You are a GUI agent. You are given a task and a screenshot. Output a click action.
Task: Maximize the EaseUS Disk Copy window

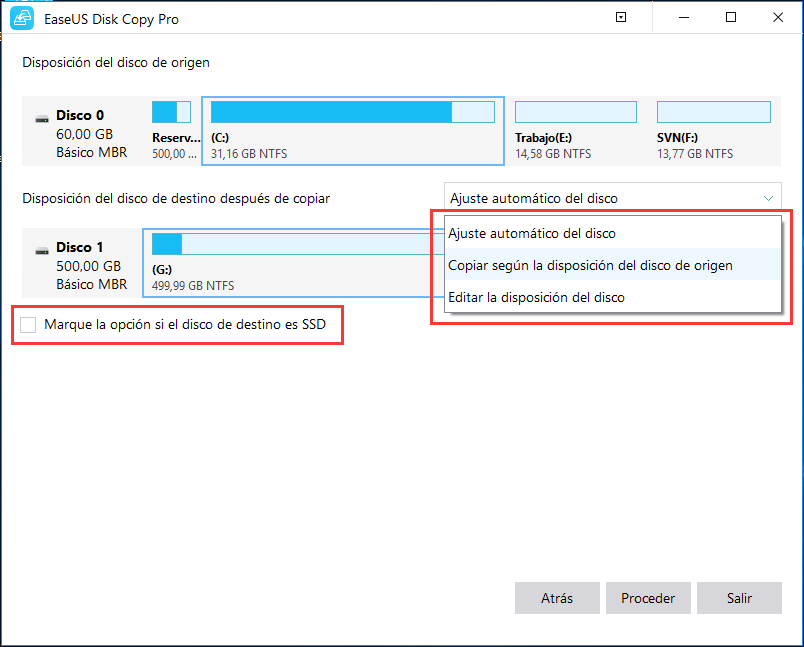(731, 17)
